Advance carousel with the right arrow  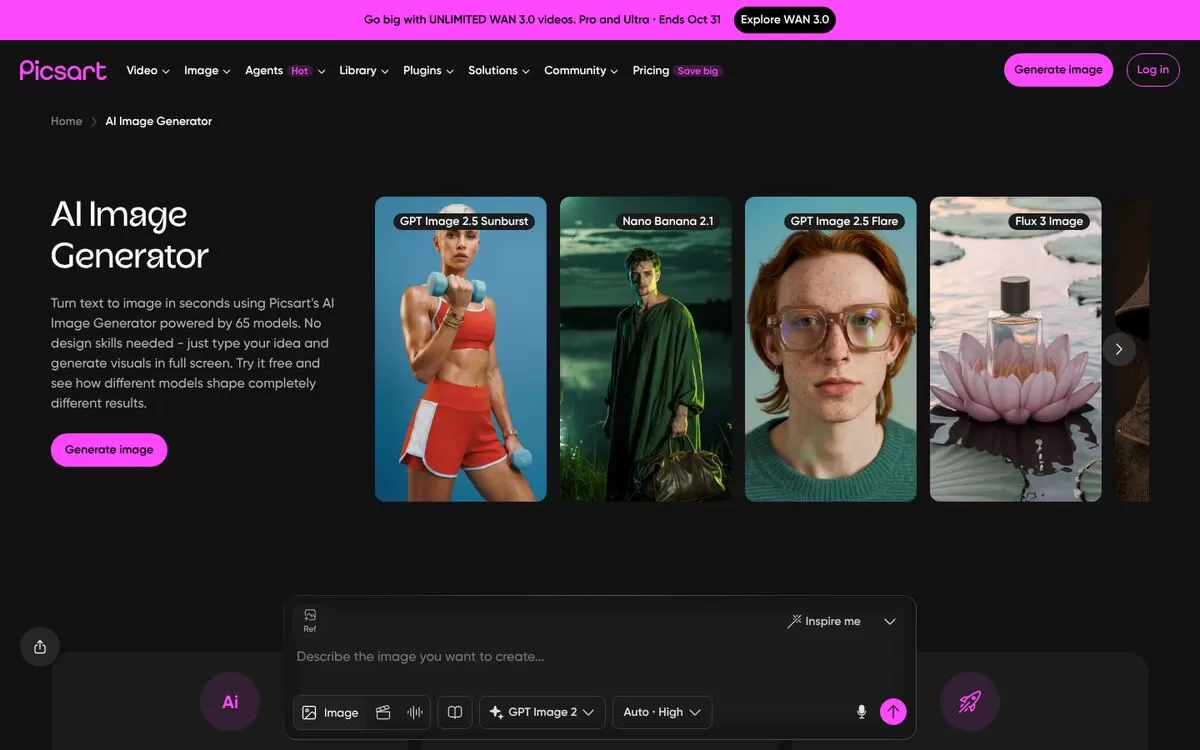pos(1119,349)
